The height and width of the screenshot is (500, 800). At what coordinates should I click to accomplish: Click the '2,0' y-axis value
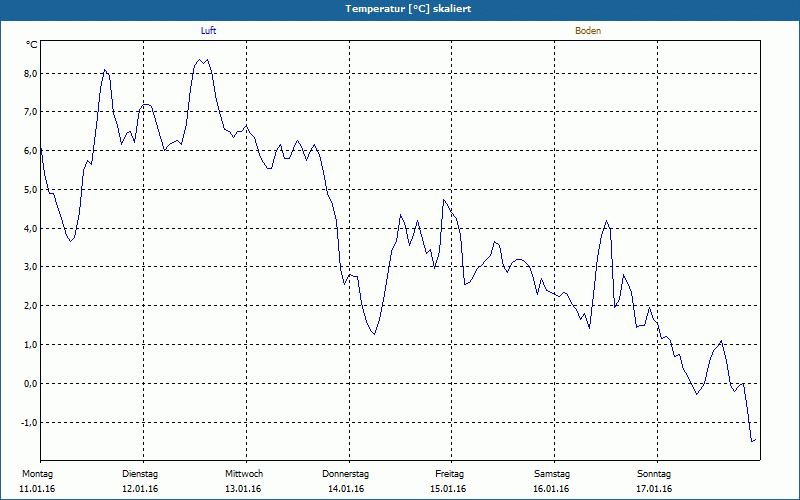coord(31,306)
